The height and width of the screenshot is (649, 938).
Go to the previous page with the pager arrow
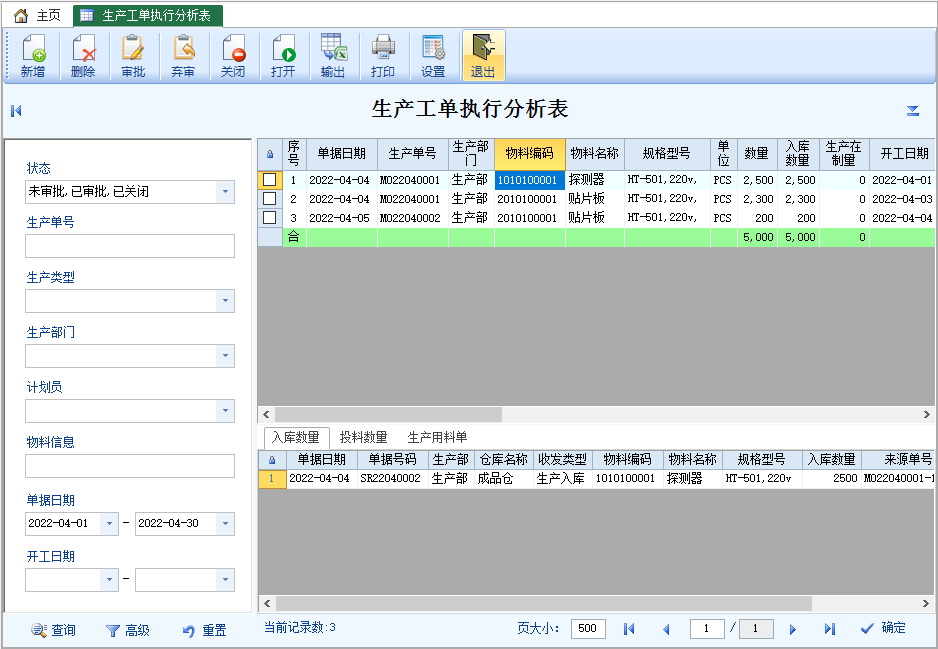[x=666, y=629]
